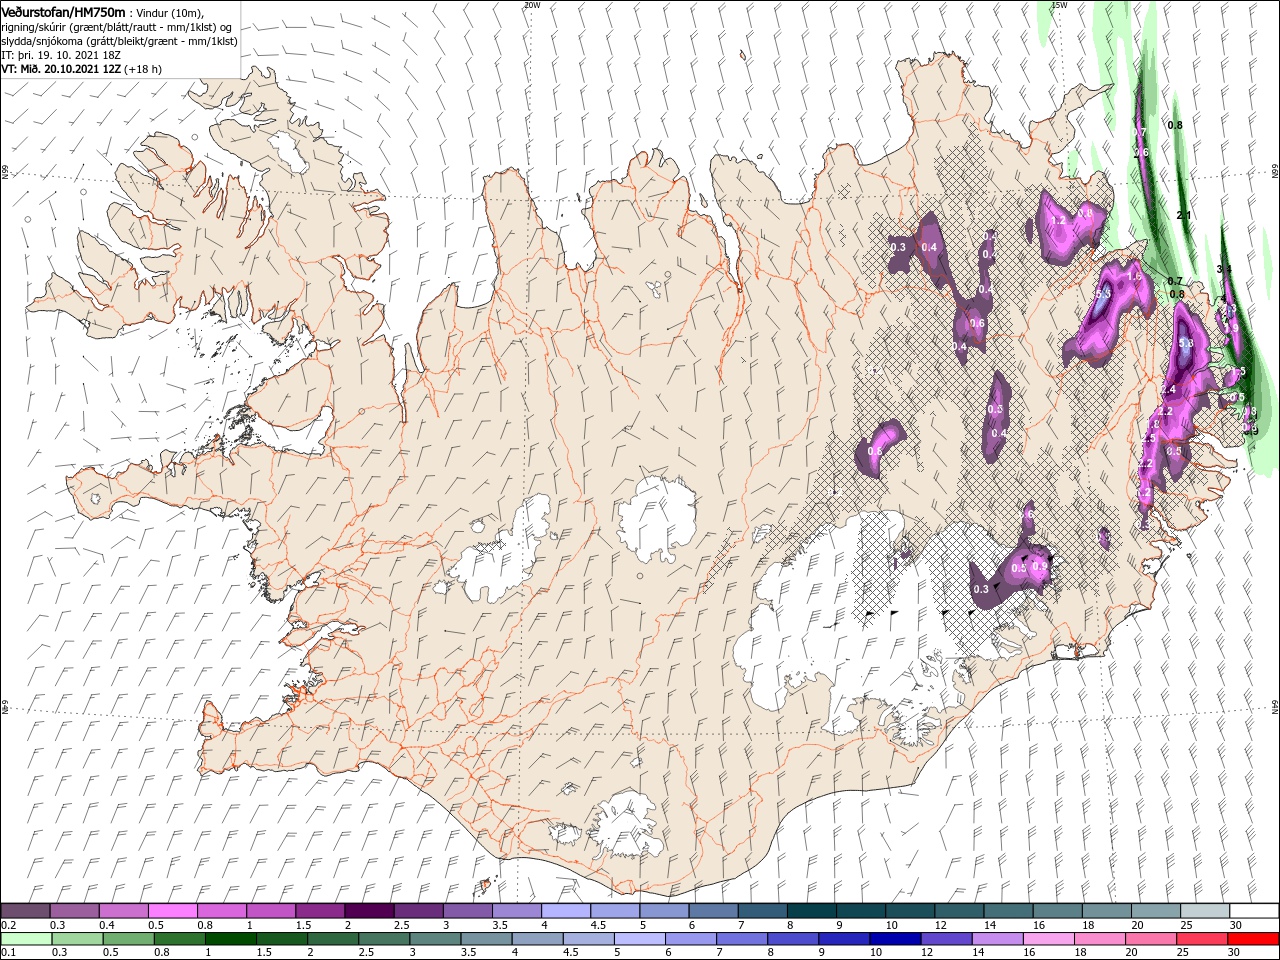Pick the light pink 16 swatch in the rain row

click(1049, 939)
